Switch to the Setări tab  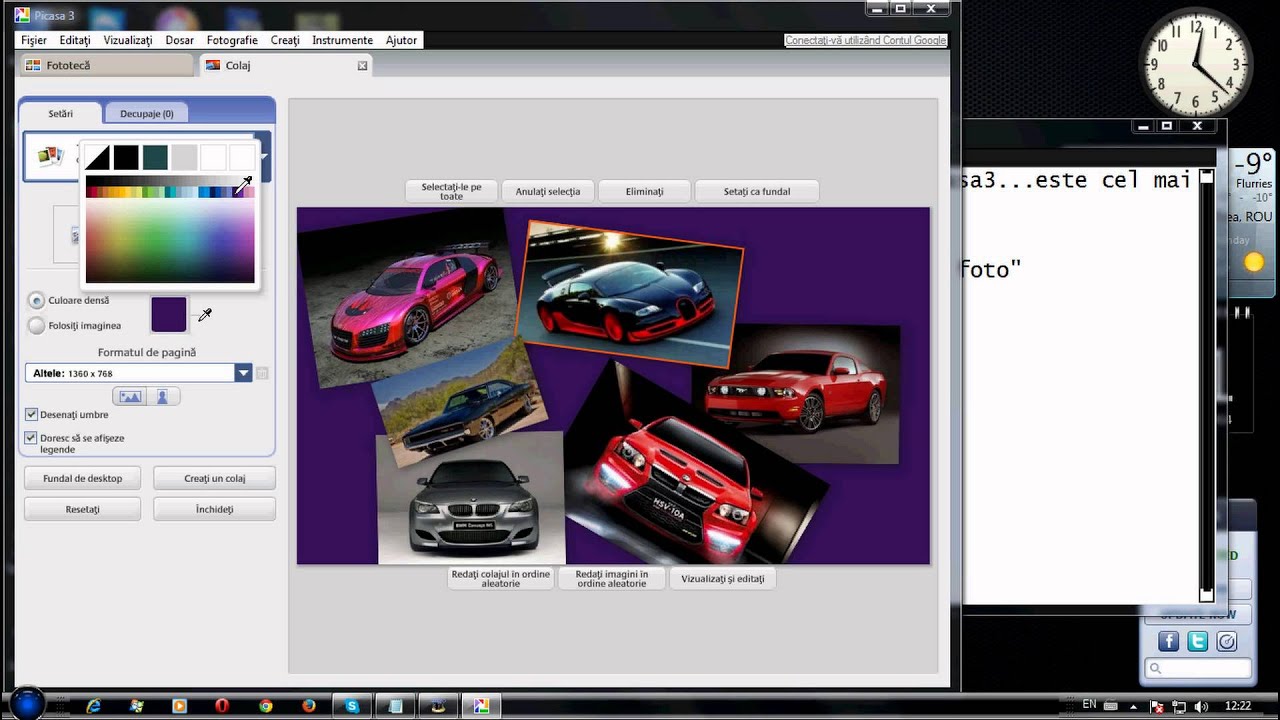(x=61, y=113)
